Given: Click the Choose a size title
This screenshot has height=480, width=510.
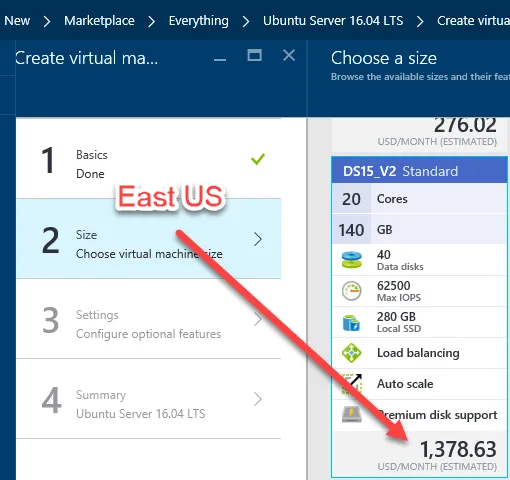Looking at the screenshot, I should [x=384, y=58].
